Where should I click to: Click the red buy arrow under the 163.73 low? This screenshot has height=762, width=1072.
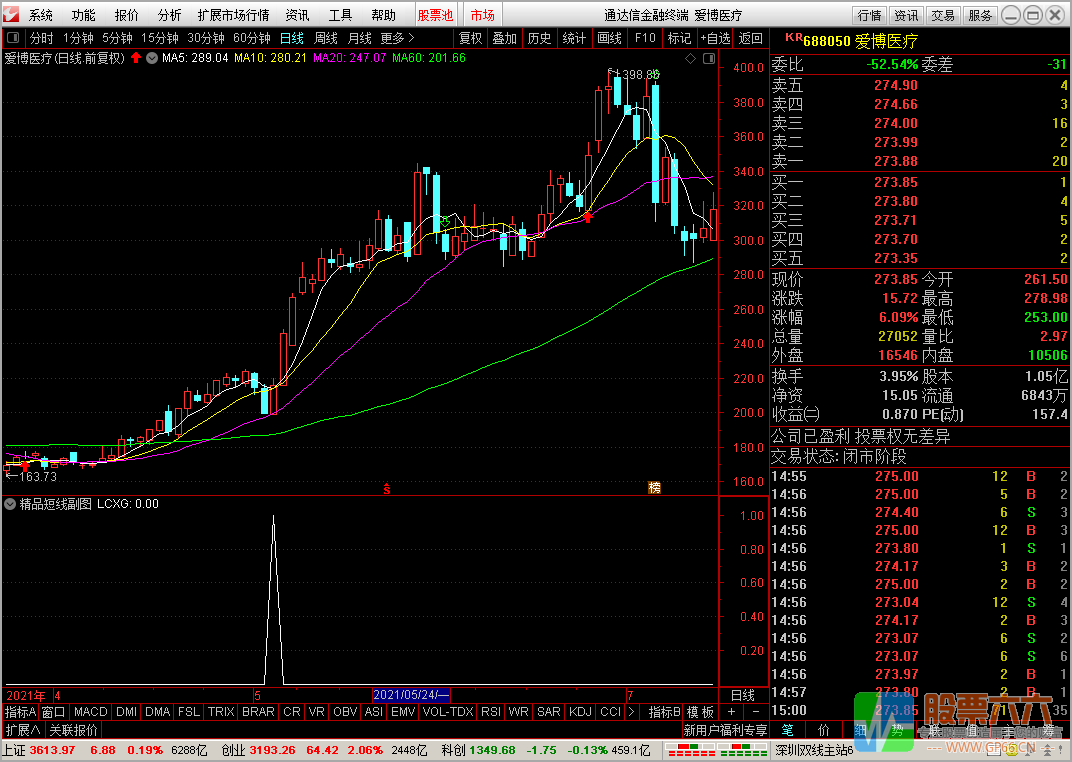coord(25,465)
